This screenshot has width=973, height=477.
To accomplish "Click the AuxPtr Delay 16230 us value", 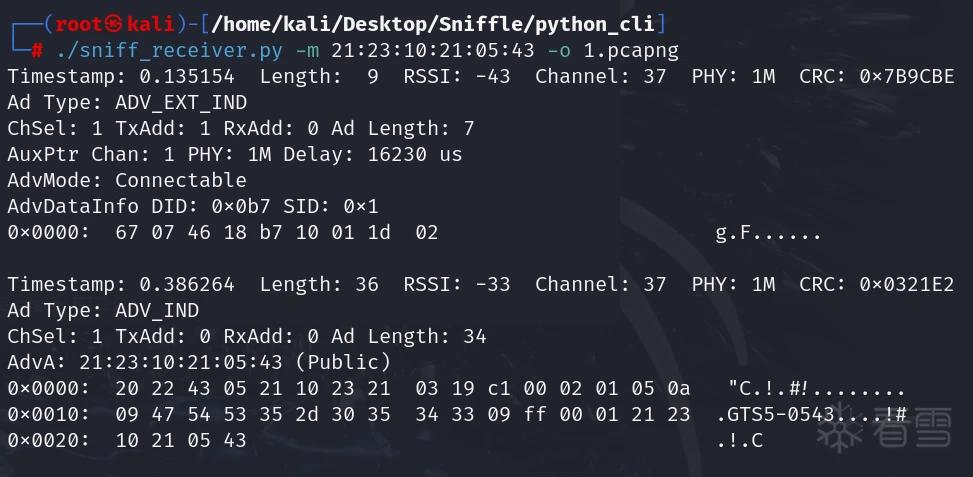I will (415, 154).
